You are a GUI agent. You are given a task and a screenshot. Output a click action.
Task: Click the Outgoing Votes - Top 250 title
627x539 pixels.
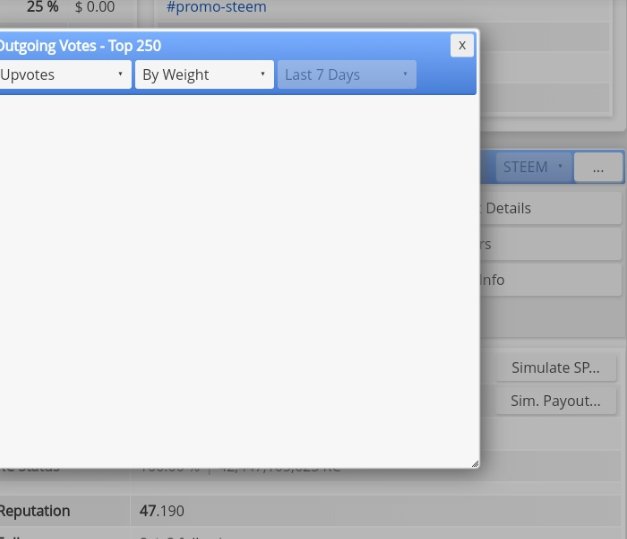[x=80, y=46]
